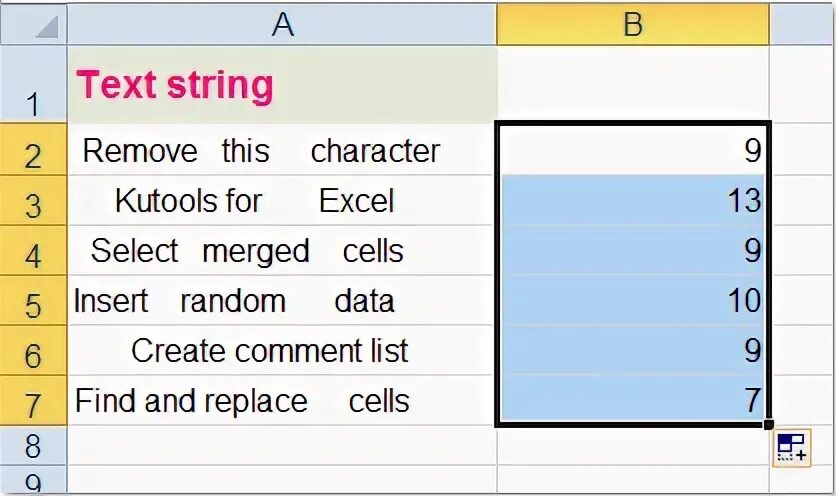Viewport: 836px width, 496px height.
Task: Select row 6 header
Action: 34,351
